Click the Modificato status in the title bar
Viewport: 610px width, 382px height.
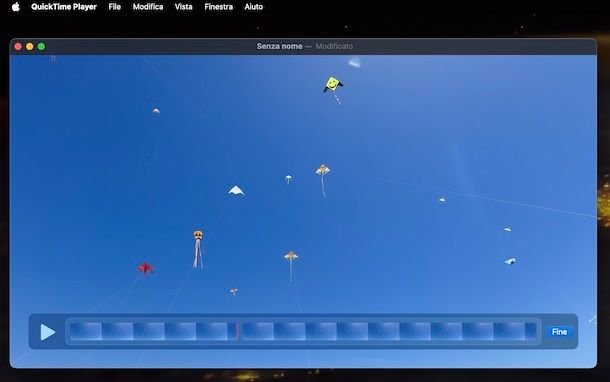pyautogui.click(x=334, y=46)
